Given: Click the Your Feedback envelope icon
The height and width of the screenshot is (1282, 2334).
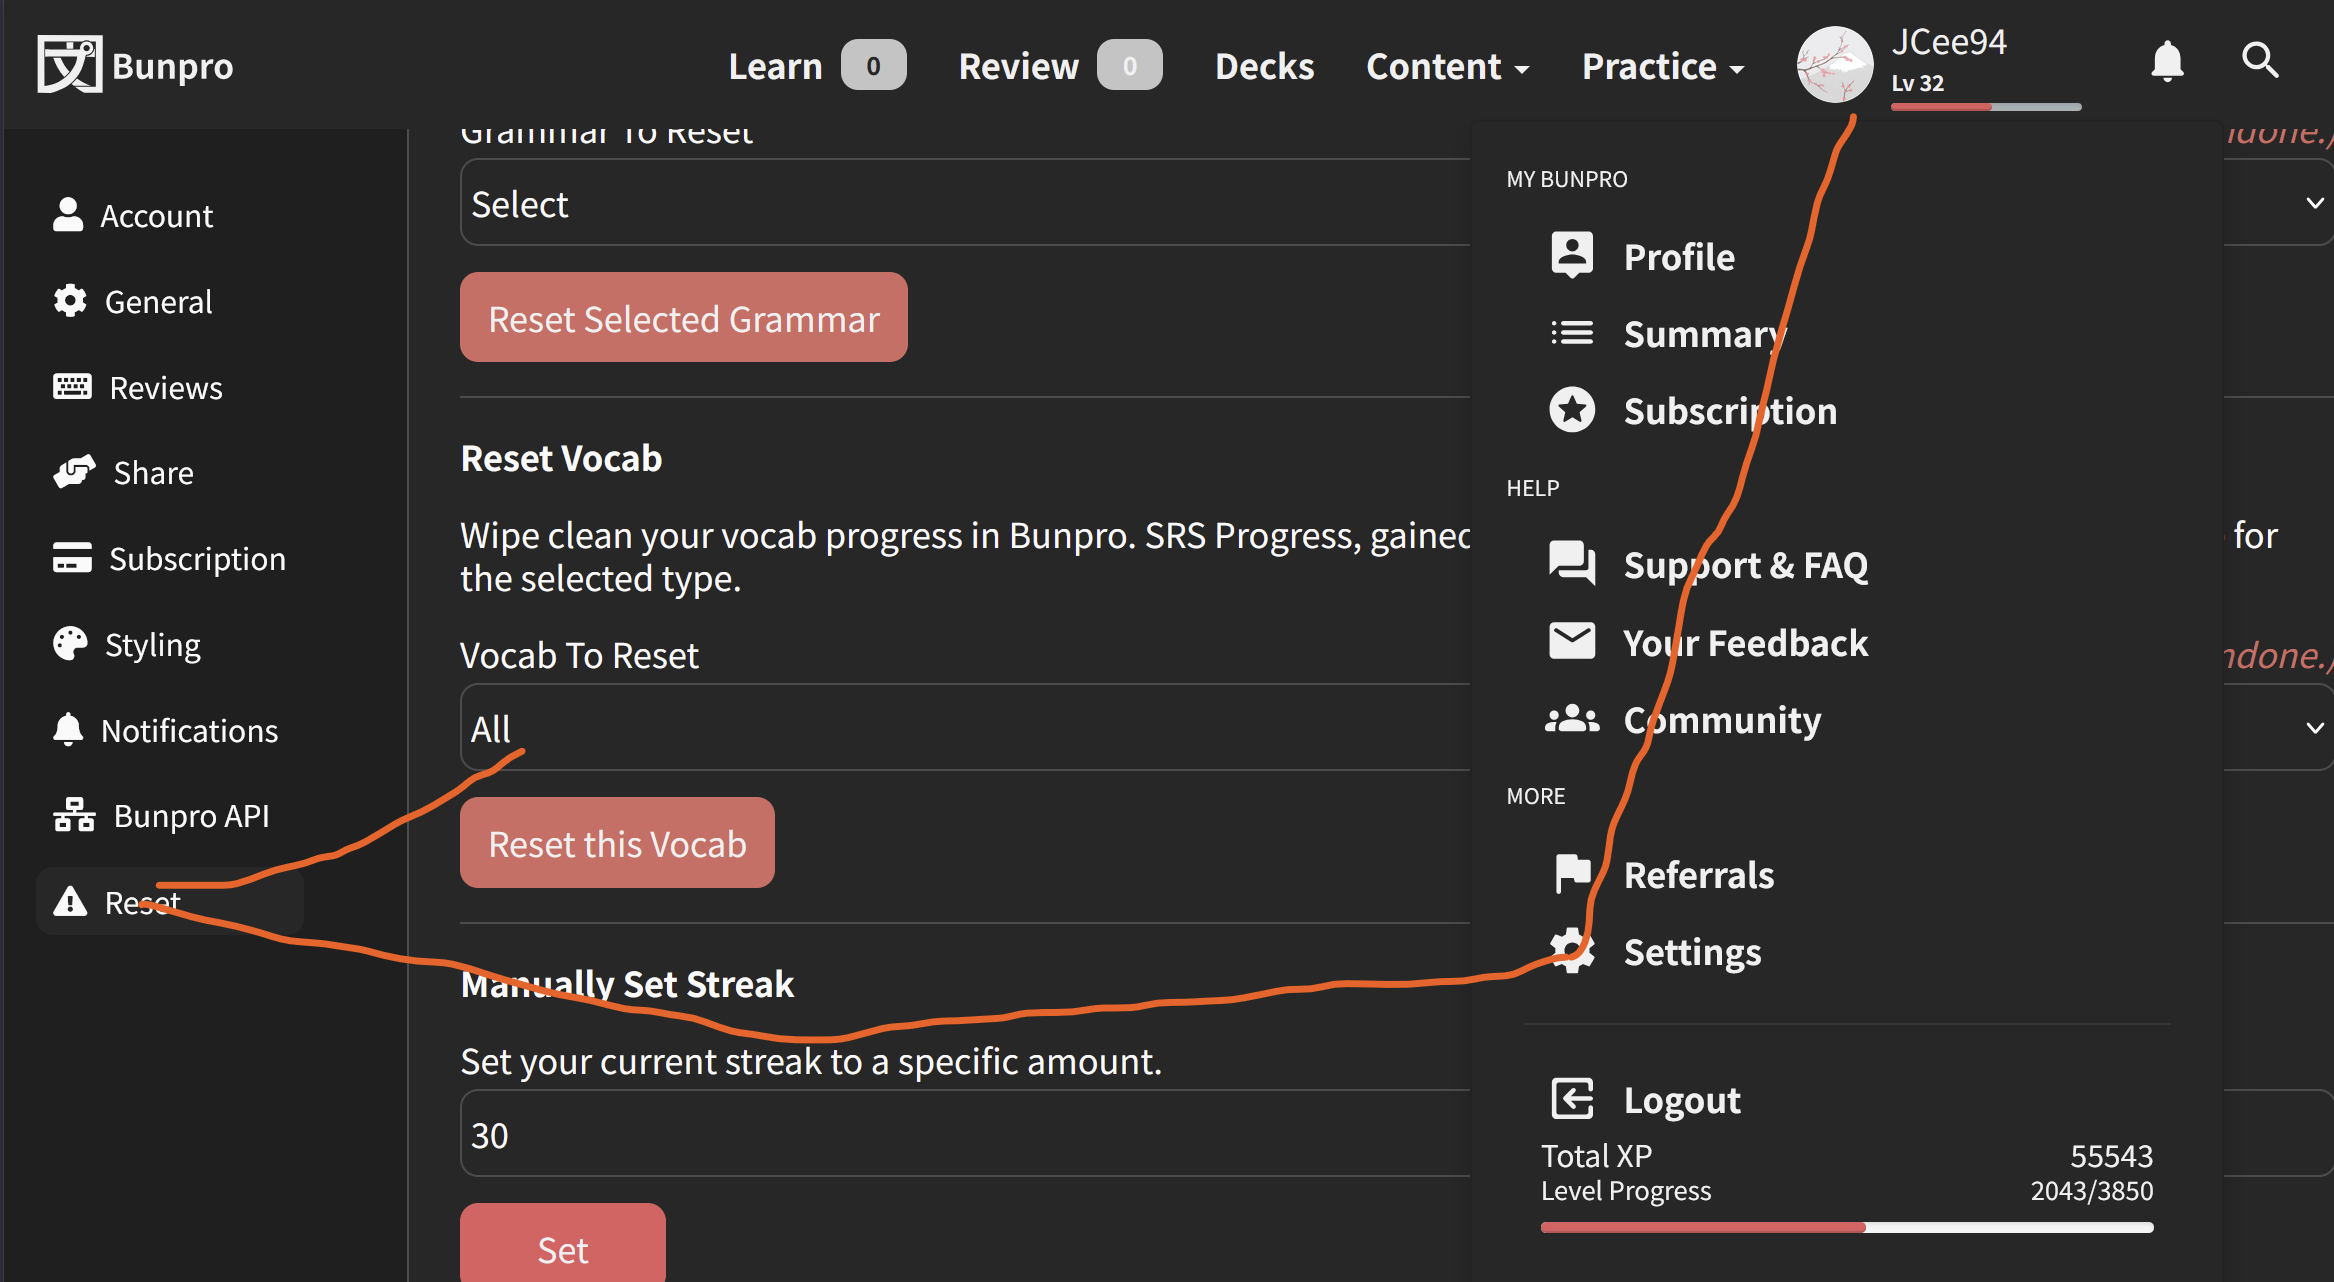Looking at the screenshot, I should tap(1572, 641).
